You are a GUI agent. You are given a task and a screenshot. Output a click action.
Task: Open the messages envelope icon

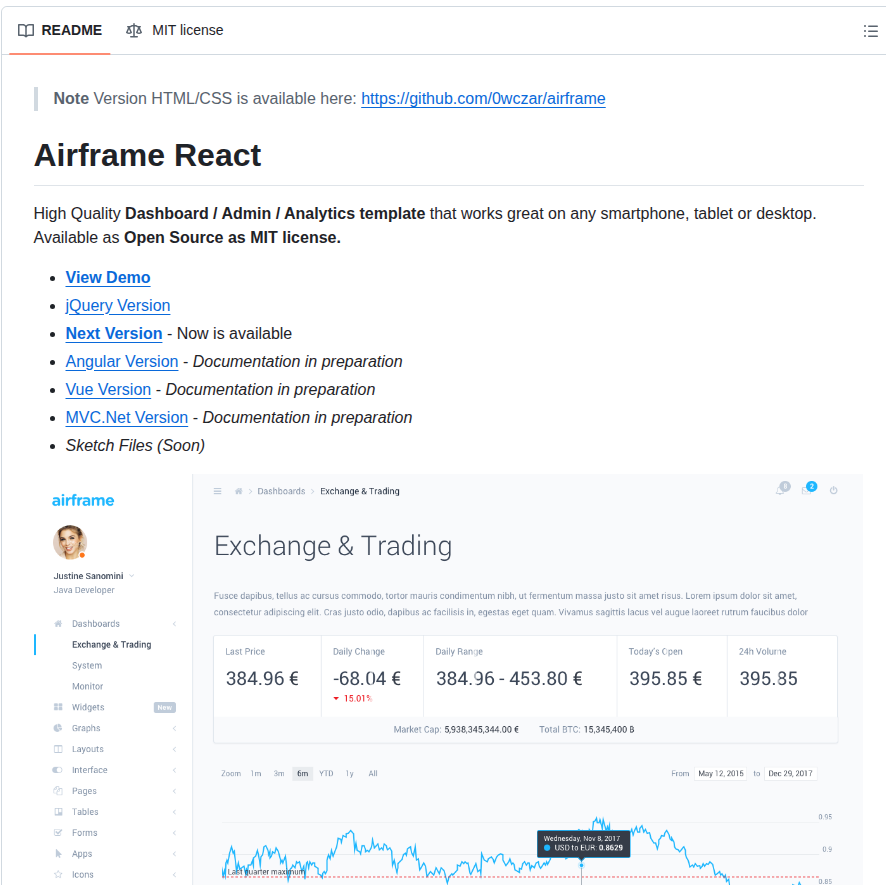click(807, 490)
